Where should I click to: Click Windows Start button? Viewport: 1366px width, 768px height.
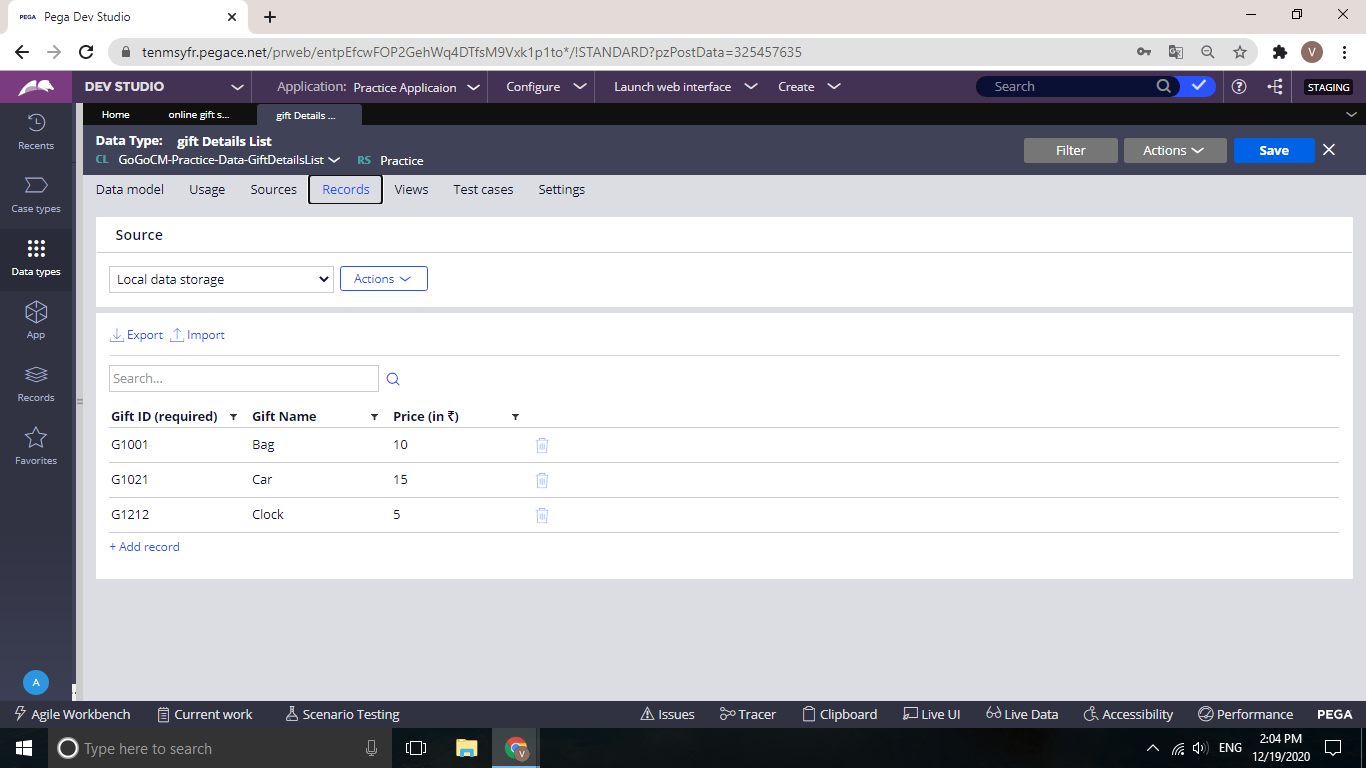point(24,748)
